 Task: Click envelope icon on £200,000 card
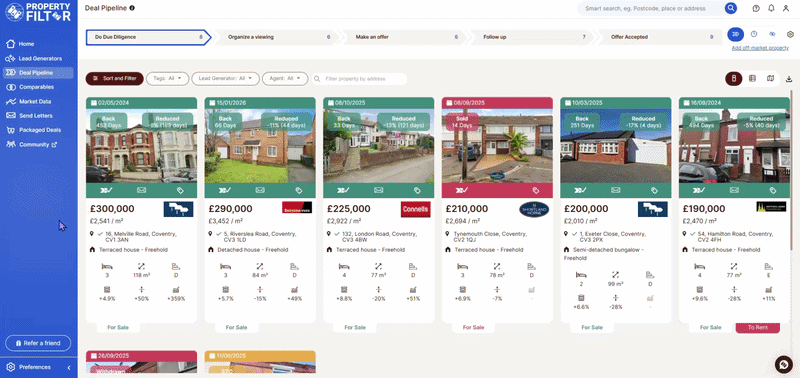tap(616, 190)
